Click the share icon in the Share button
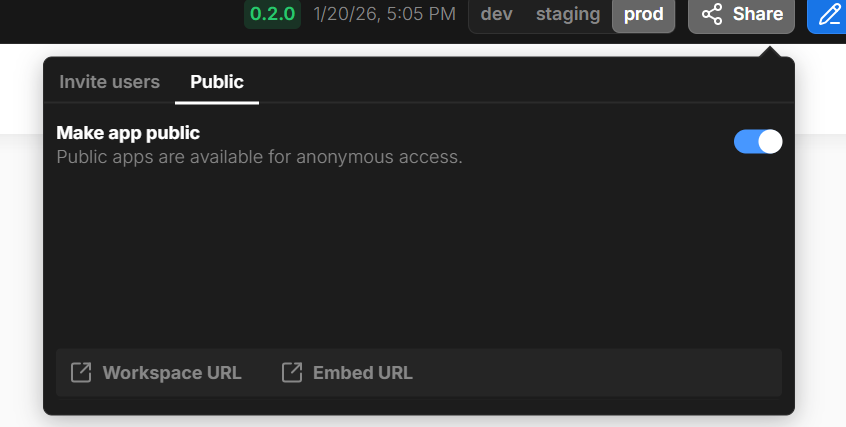This screenshot has width=846, height=427. pos(712,15)
